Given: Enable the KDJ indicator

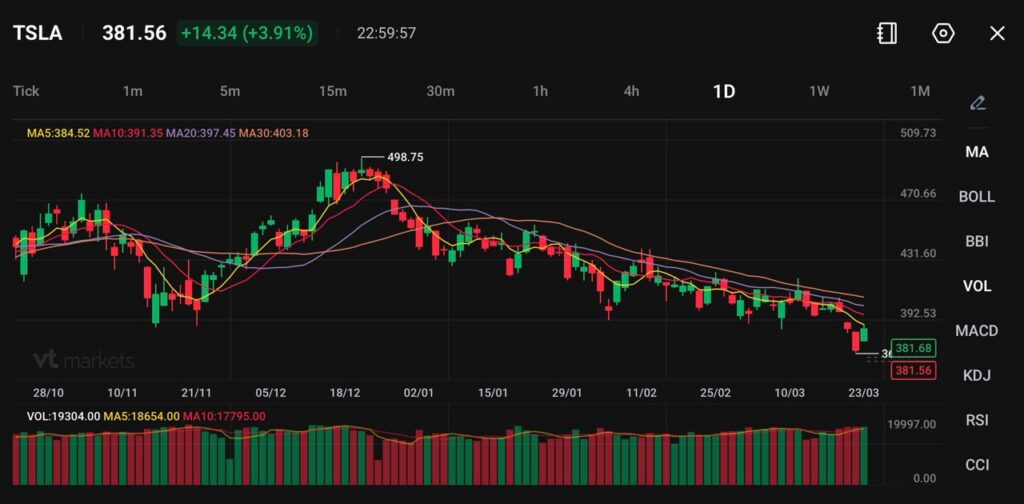Looking at the screenshot, I should click(x=977, y=375).
